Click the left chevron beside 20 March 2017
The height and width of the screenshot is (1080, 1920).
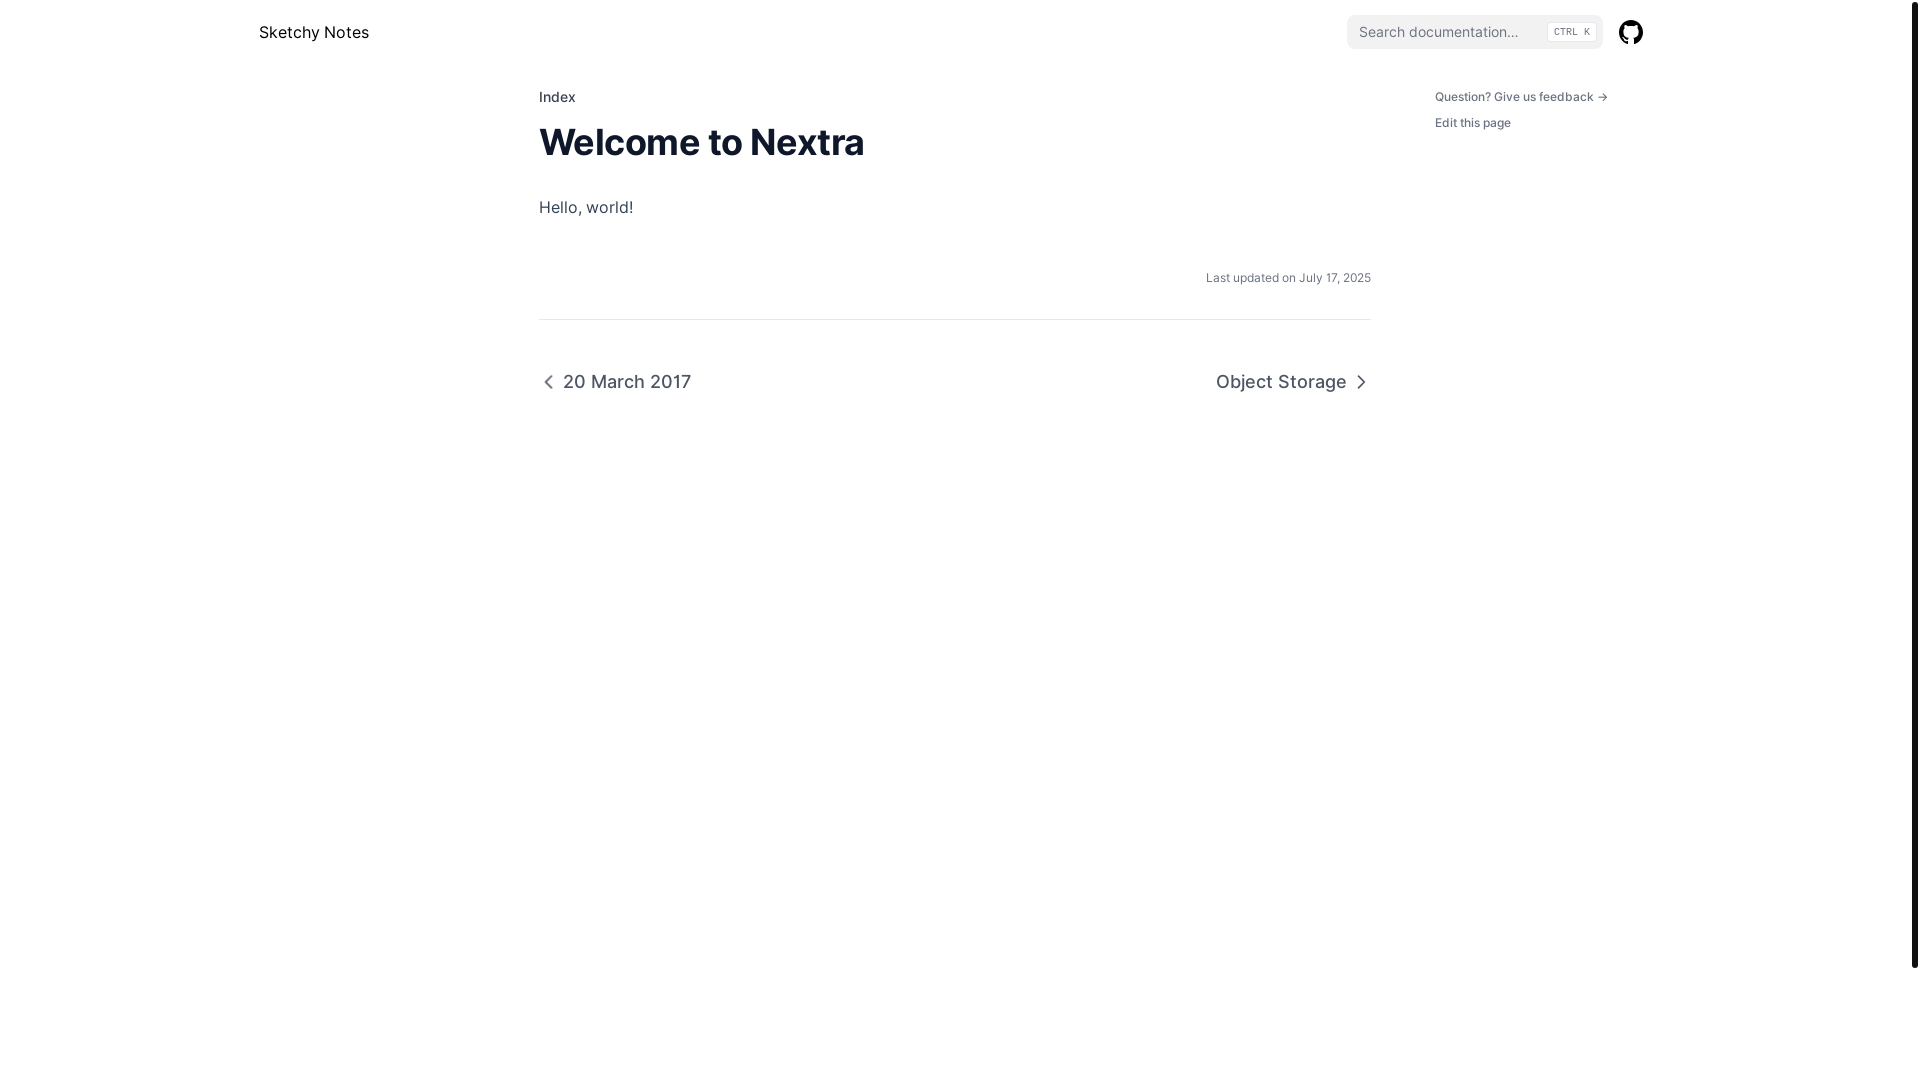tap(548, 382)
